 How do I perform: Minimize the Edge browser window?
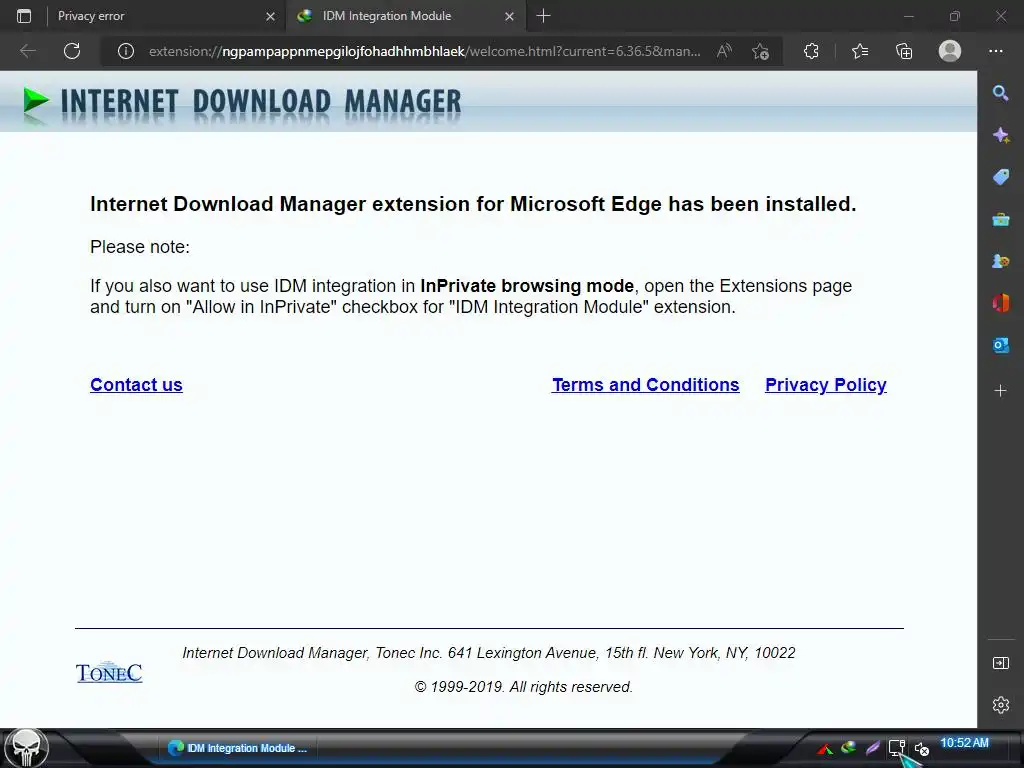point(908,16)
